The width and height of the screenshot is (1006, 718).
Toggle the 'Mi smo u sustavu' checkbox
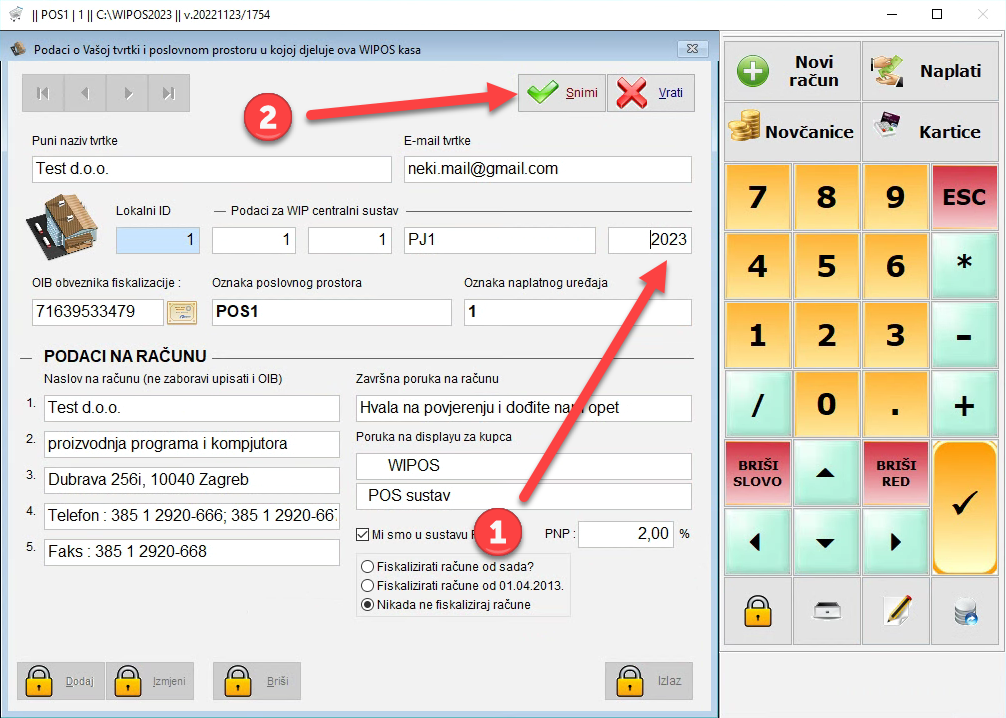coord(363,534)
